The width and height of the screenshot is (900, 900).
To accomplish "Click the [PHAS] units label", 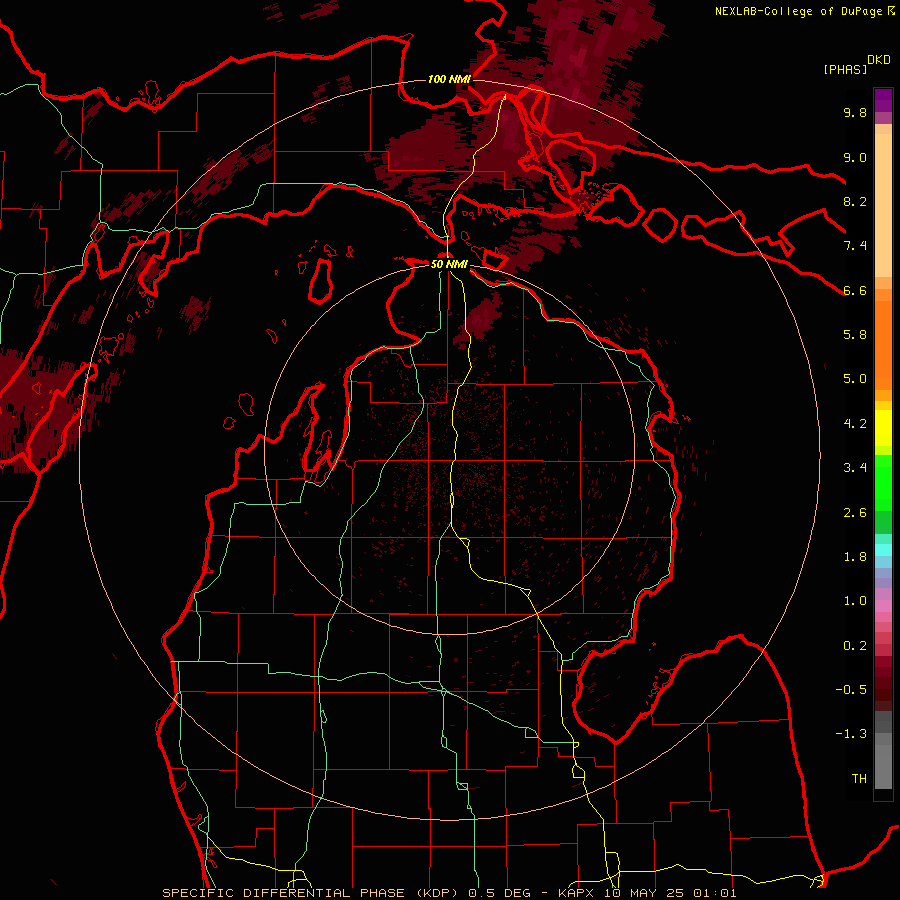I will 845,69.
